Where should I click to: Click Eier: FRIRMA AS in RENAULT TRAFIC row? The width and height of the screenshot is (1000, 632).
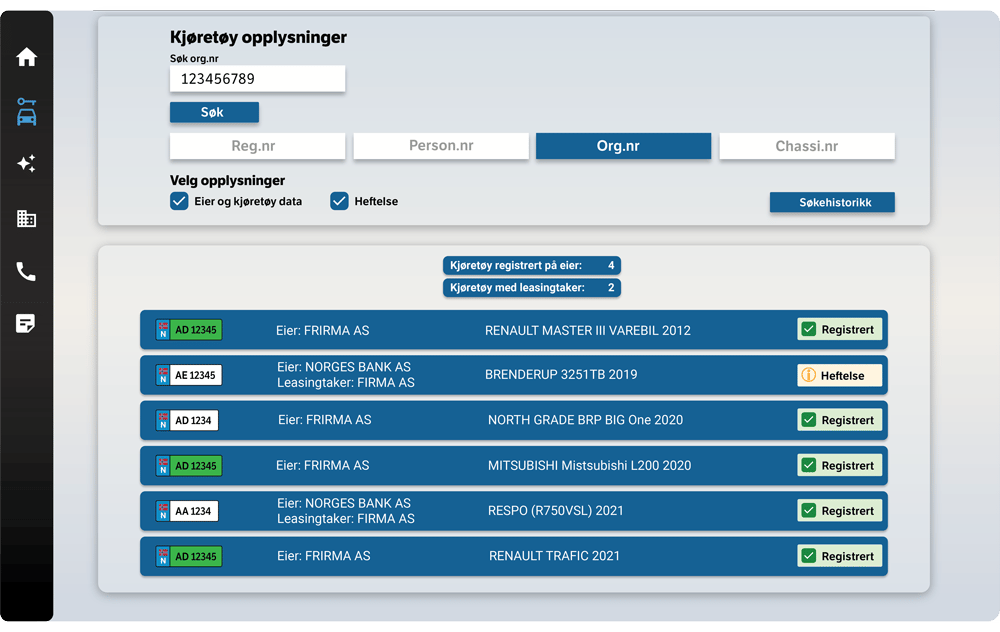coord(323,556)
